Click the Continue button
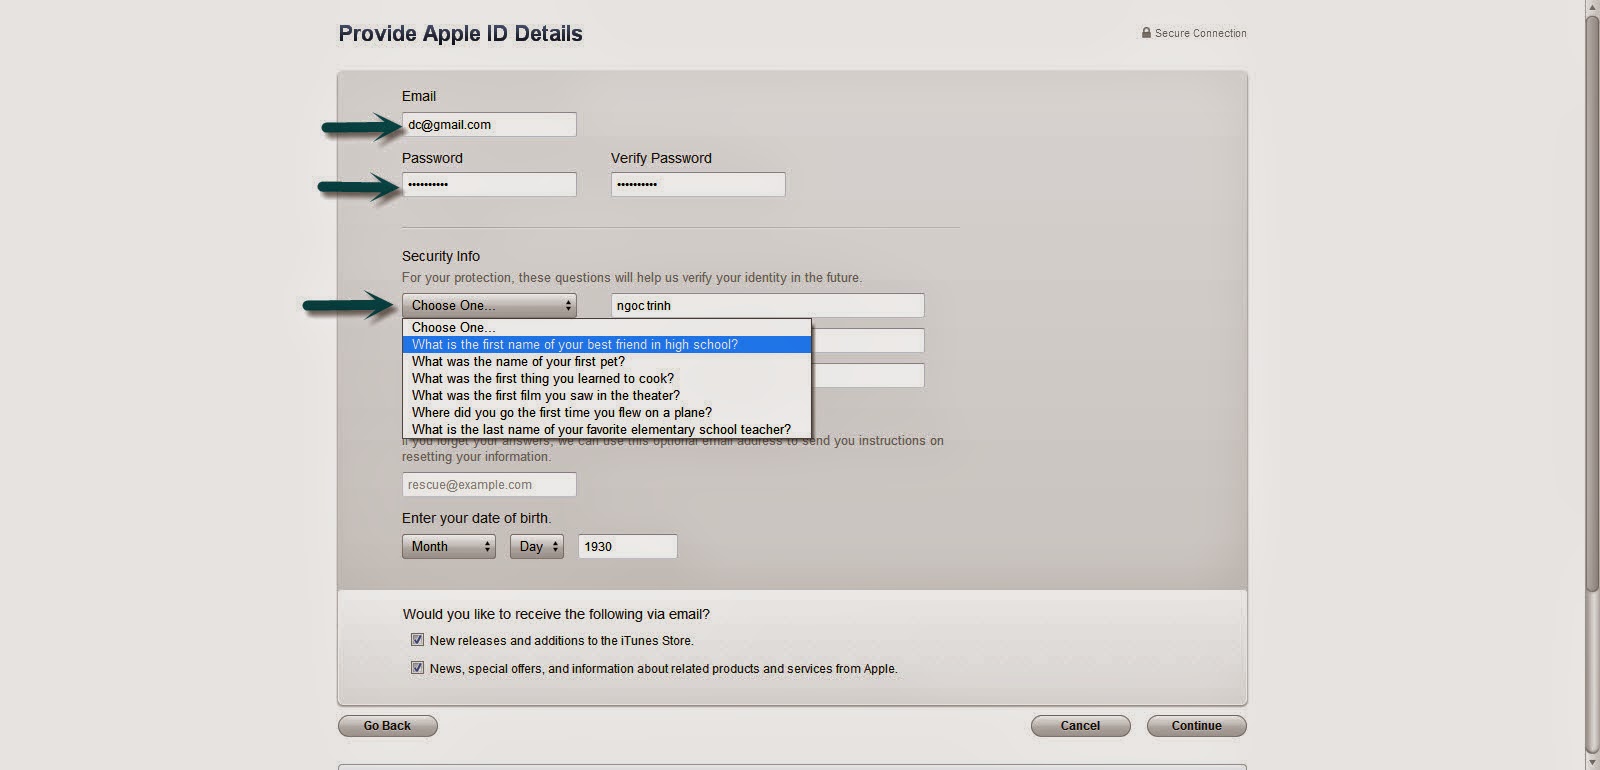 coord(1196,726)
